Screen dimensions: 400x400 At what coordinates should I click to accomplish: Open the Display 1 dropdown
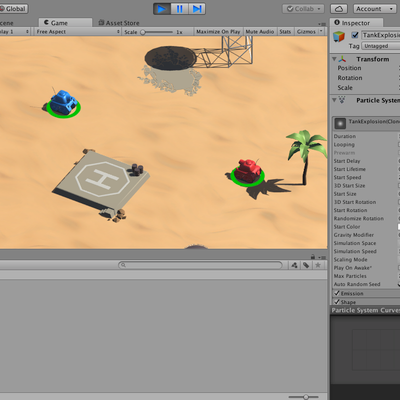pos(15,32)
